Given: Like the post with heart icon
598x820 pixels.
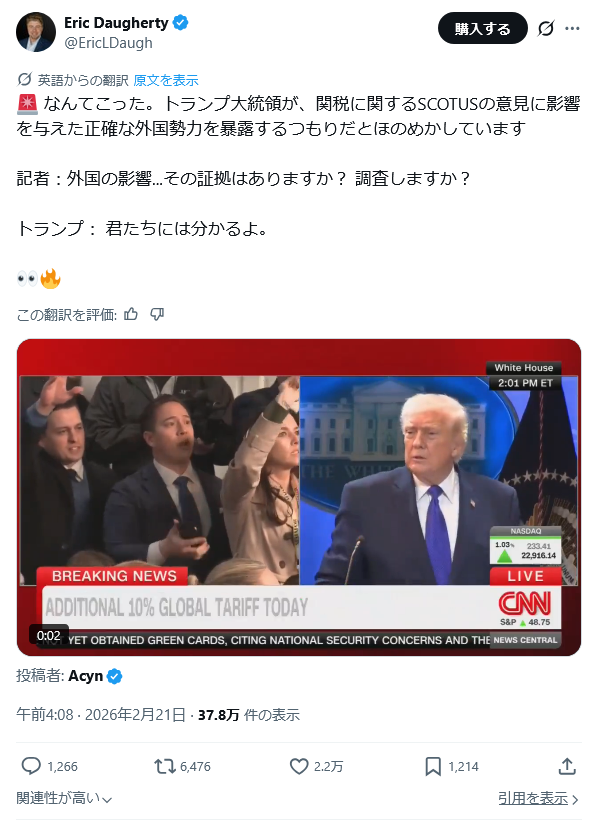Looking at the screenshot, I should (299, 766).
